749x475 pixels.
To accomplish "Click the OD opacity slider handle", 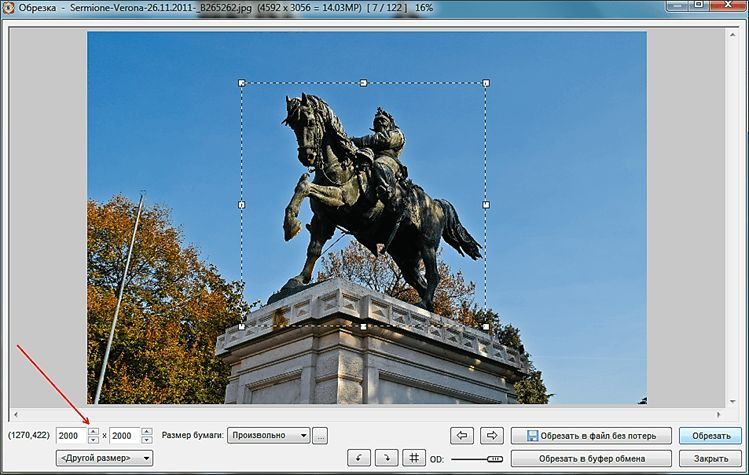I will tap(495, 459).
